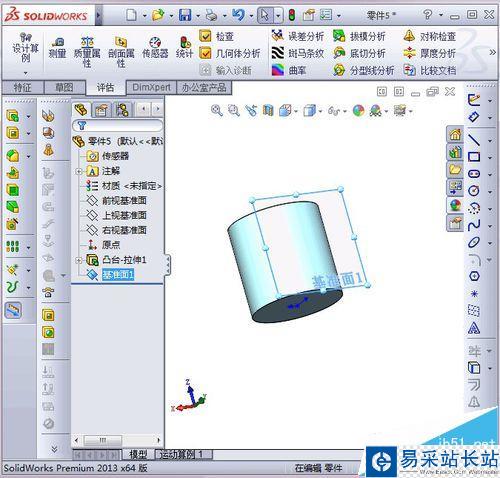Select the Rectangle sketch tool
Image resolution: width=500 pixels, height=478 pixels.
coord(474,157)
